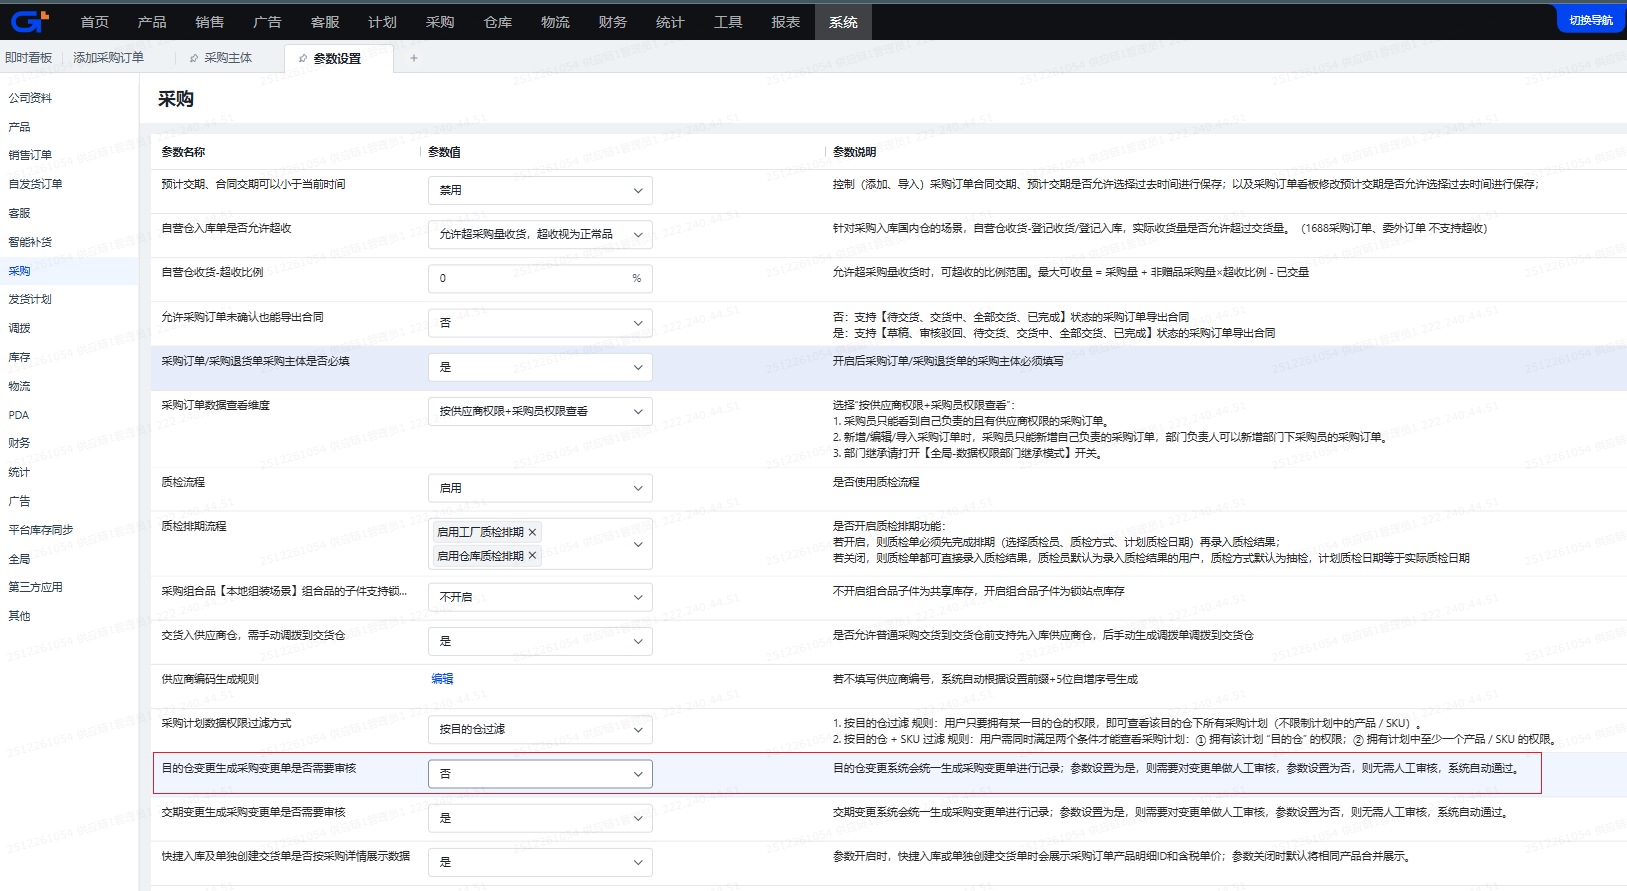Image resolution: width=1627 pixels, height=891 pixels.
Task: Click the 切换导航 button
Action: click(1590, 20)
